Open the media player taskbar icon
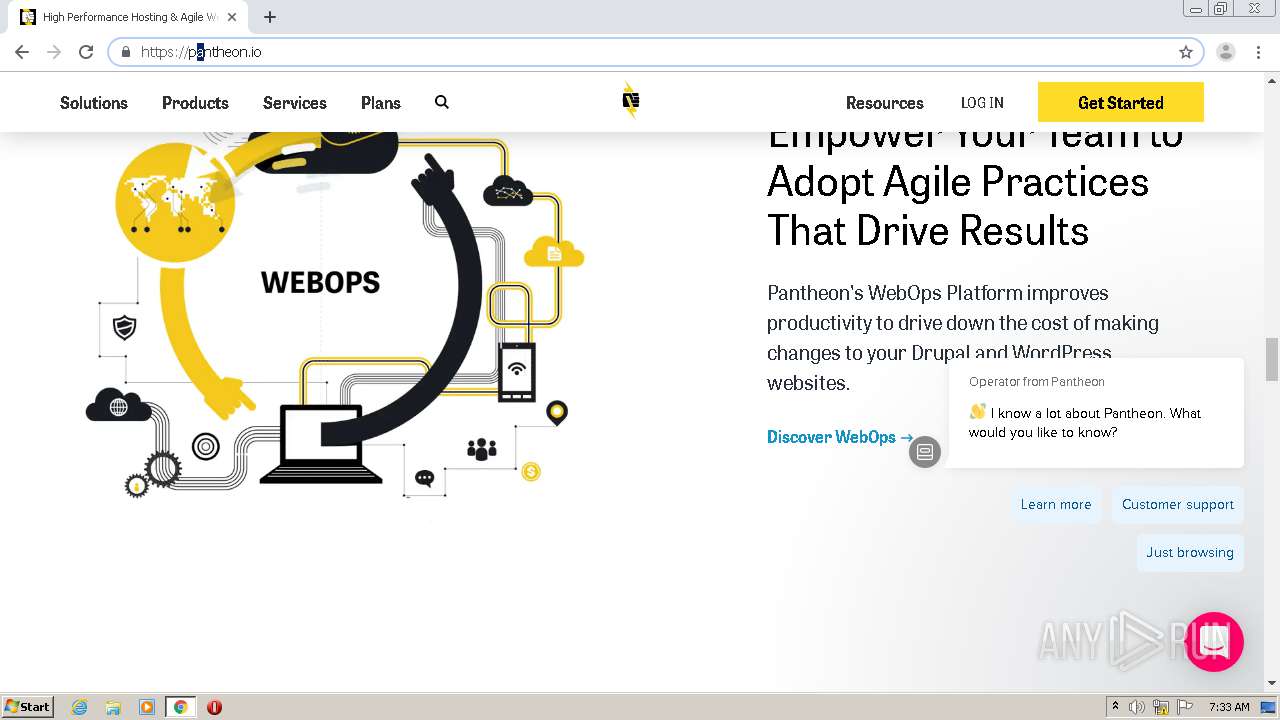1280x720 pixels. pos(147,707)
